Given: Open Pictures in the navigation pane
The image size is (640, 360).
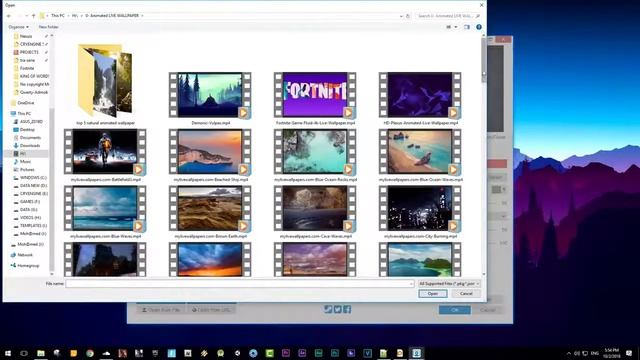Looking at the screenshot, I should pos(27,169).
